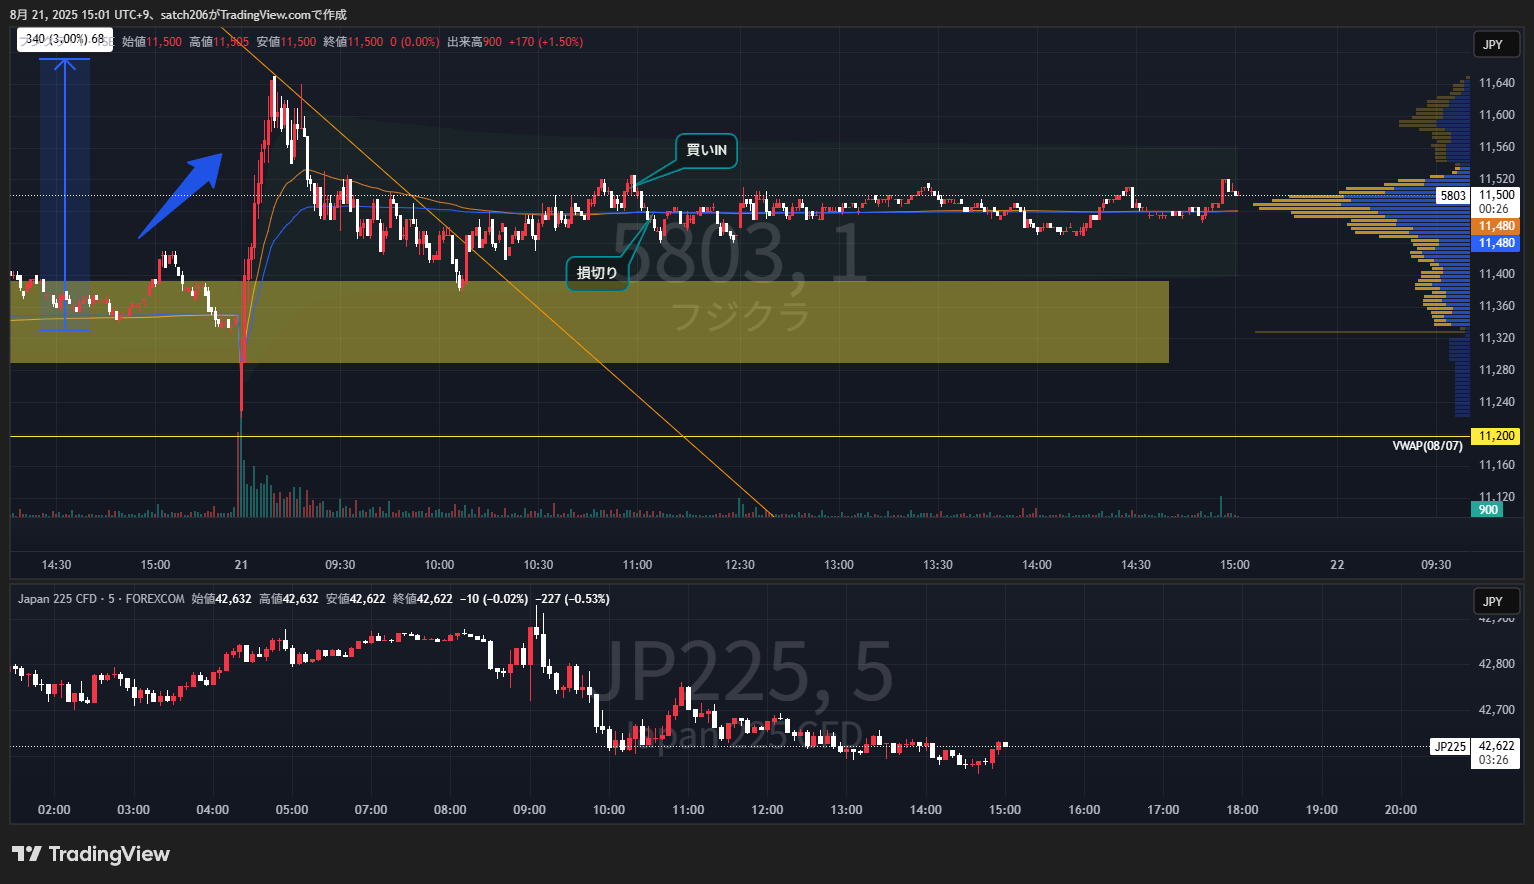Click the 42,700 price scale label
Image resolution: width=1534 pixels, height=884 pixels.
1496,710
